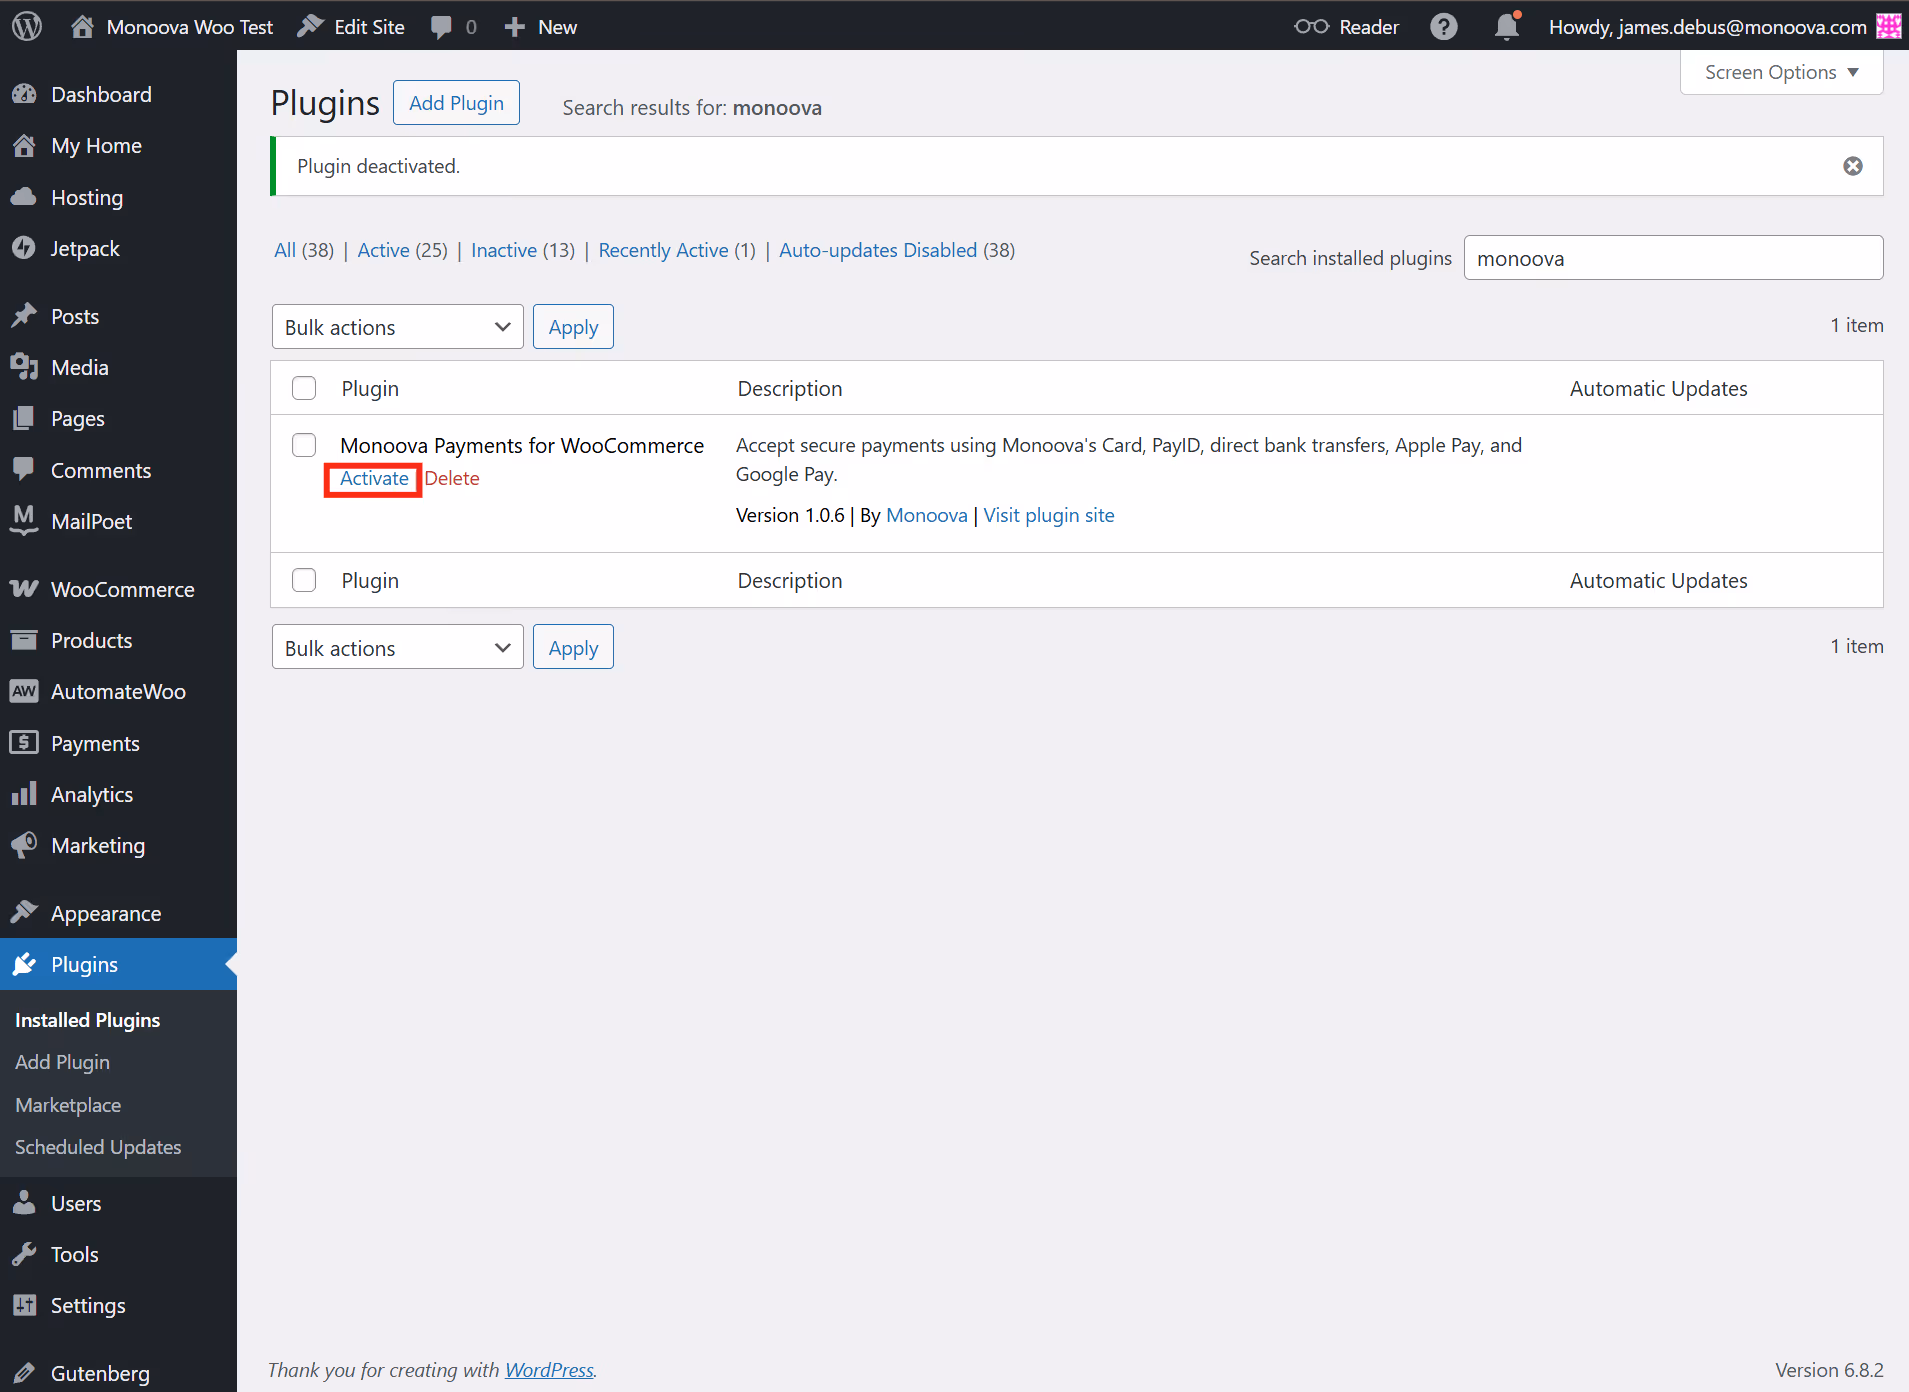Open the comments bubble icon in admin bar
1909x1392 pixels.
pyautogui.click(x=441, y=27)
